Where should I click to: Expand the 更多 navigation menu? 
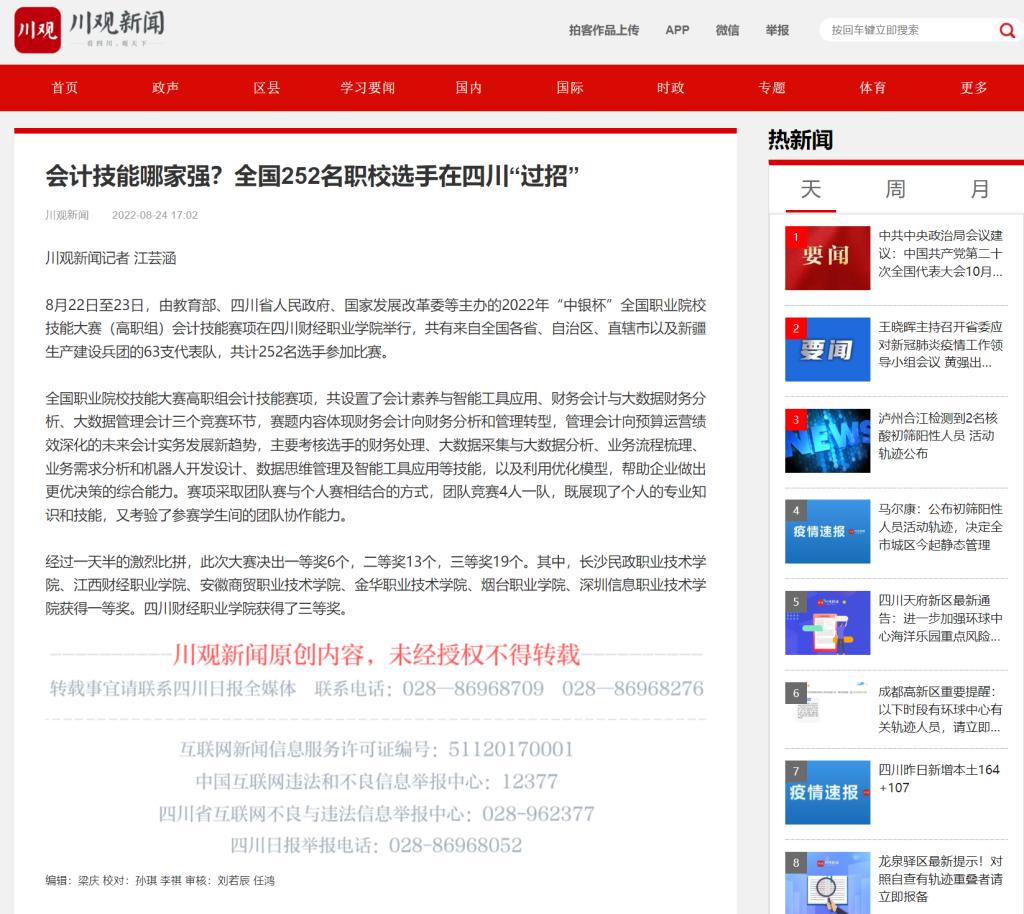(x=973, y=88)
